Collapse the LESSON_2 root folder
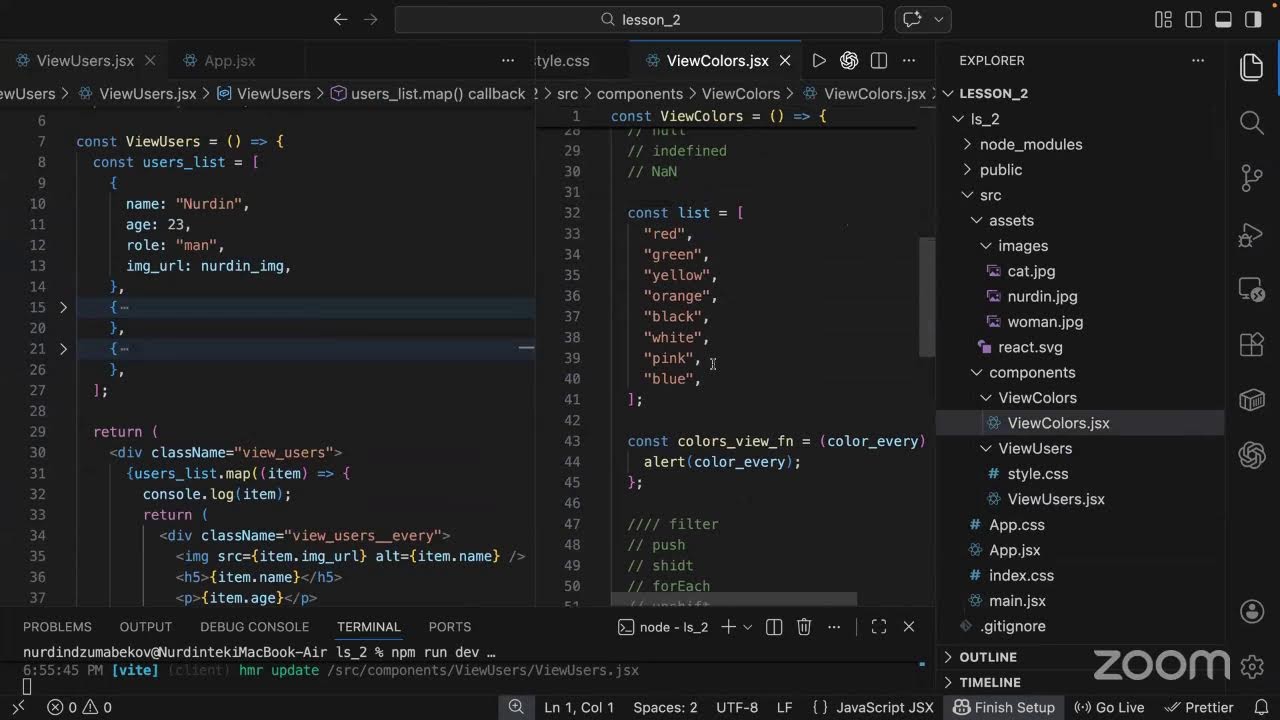Image resolution: width=1280 pixels, height=720 pixels. pos(993,93)
